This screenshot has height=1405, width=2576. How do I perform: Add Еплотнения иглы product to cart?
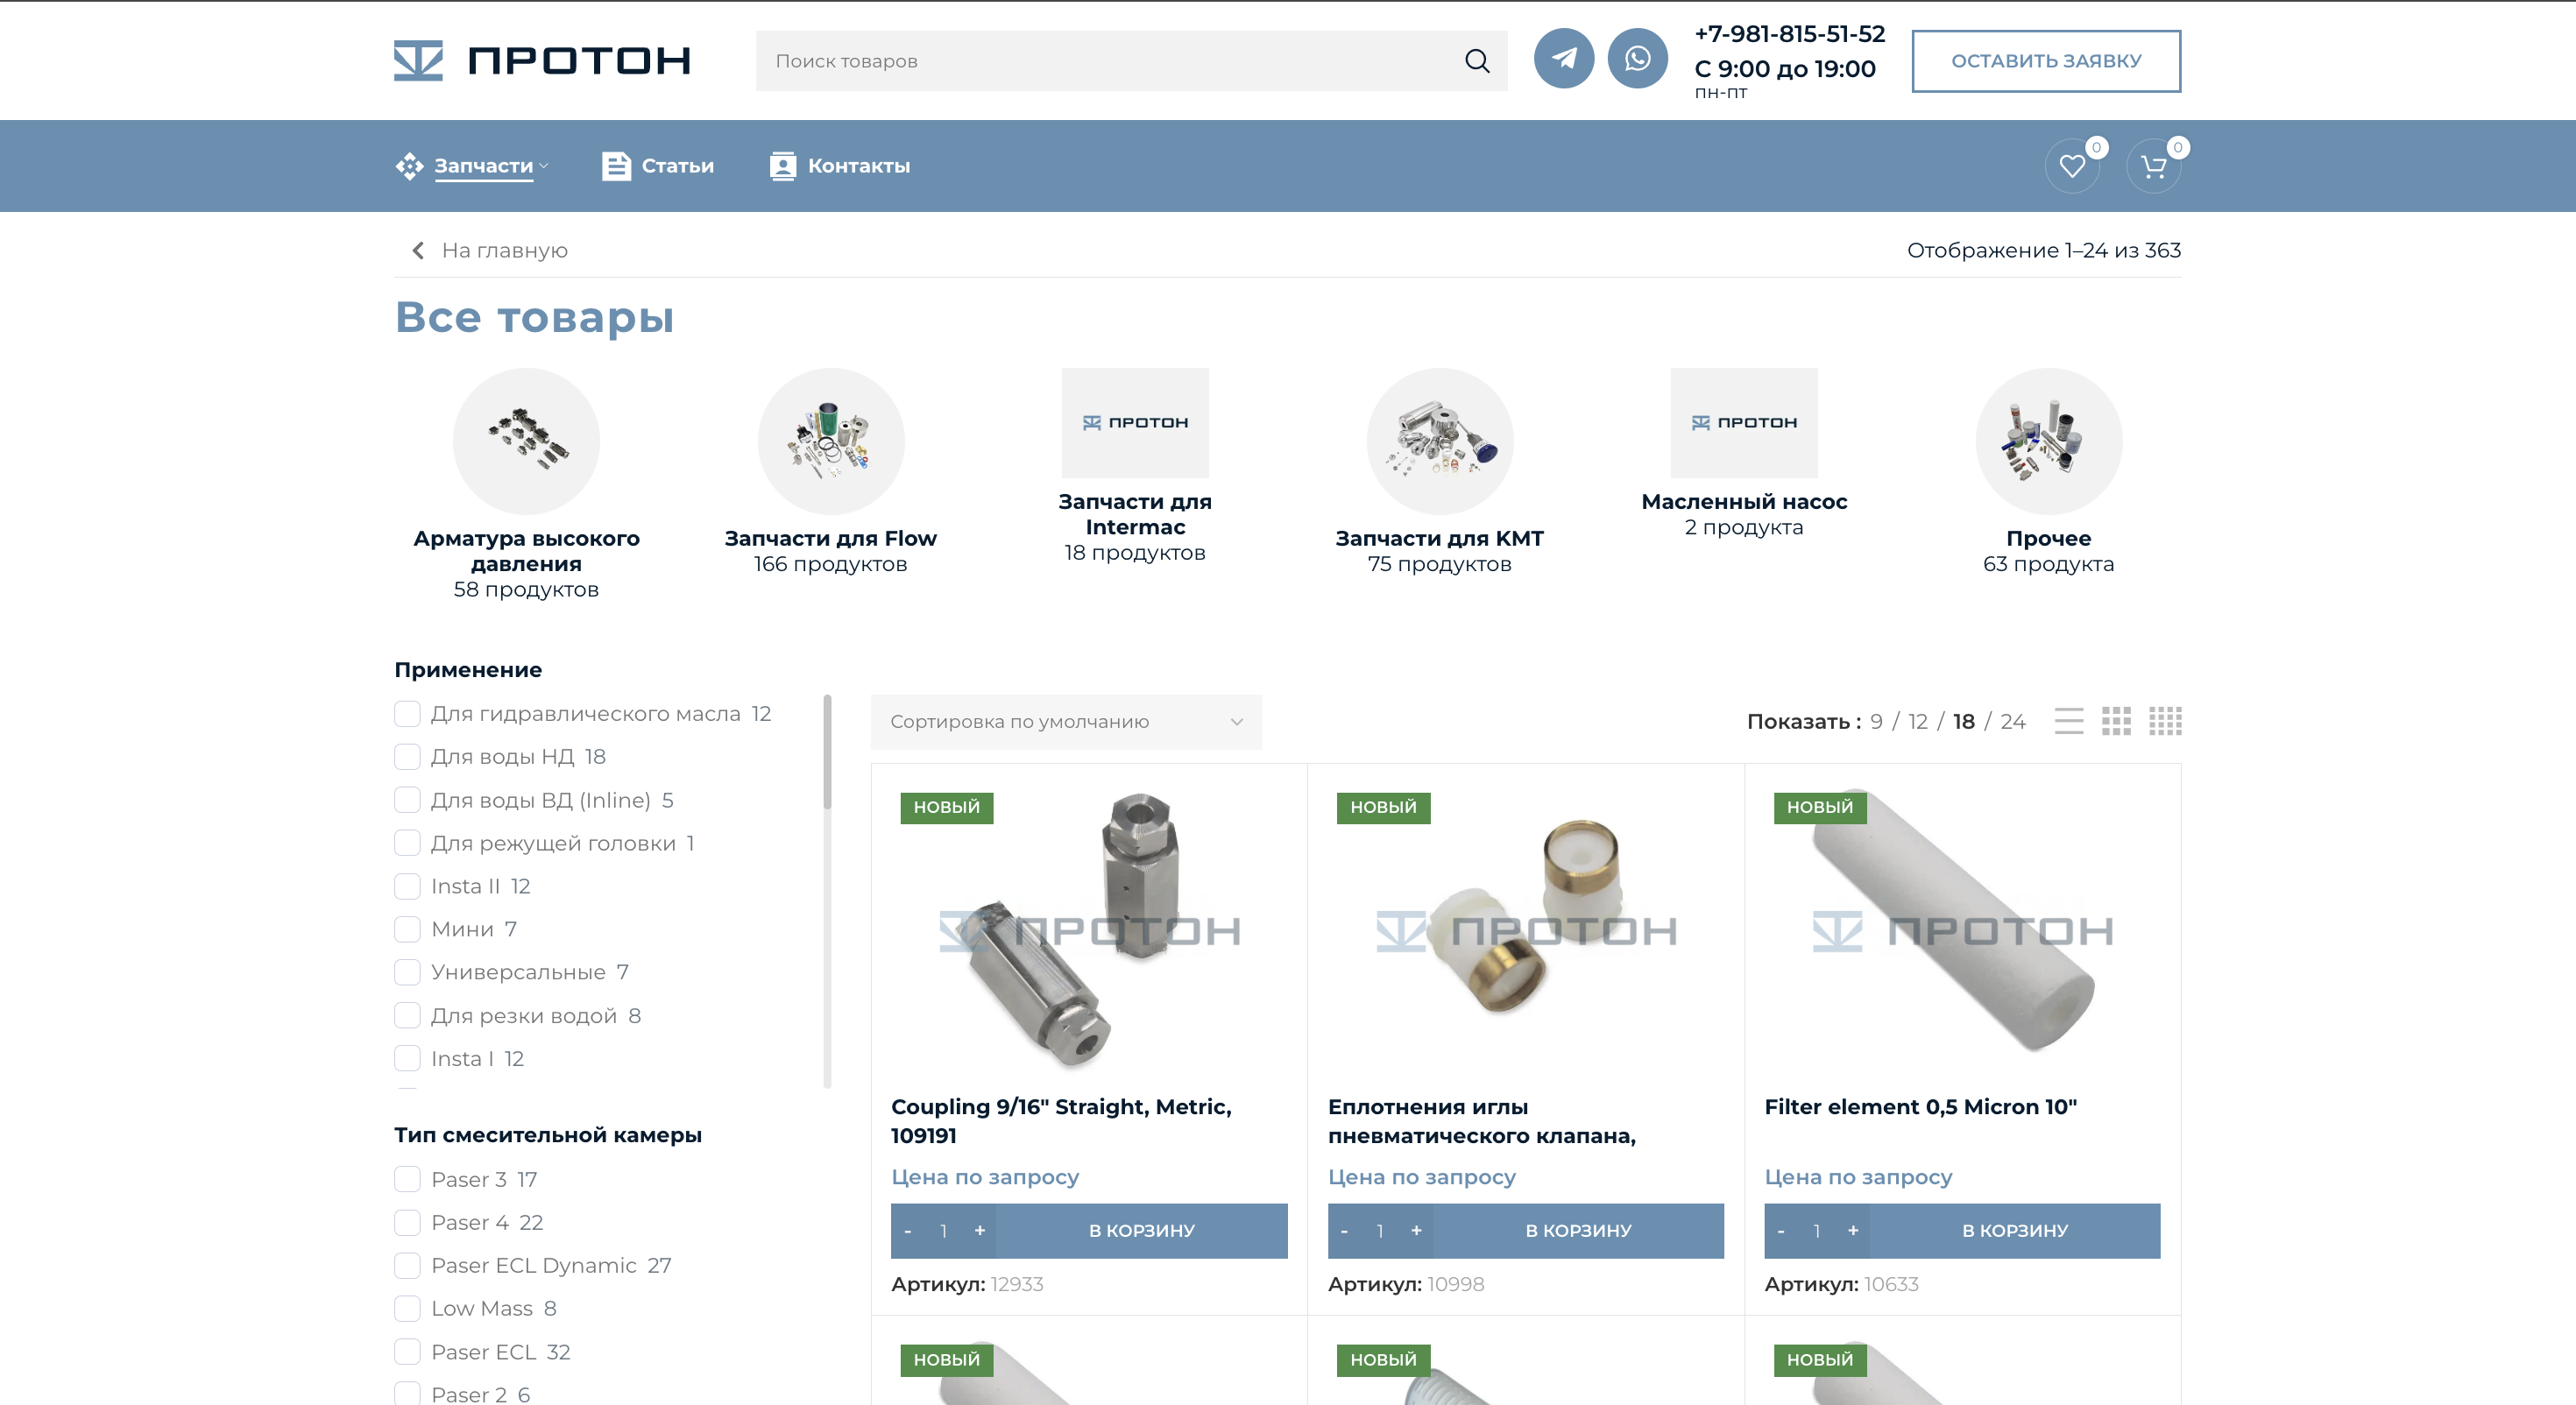[1578, 1230]
